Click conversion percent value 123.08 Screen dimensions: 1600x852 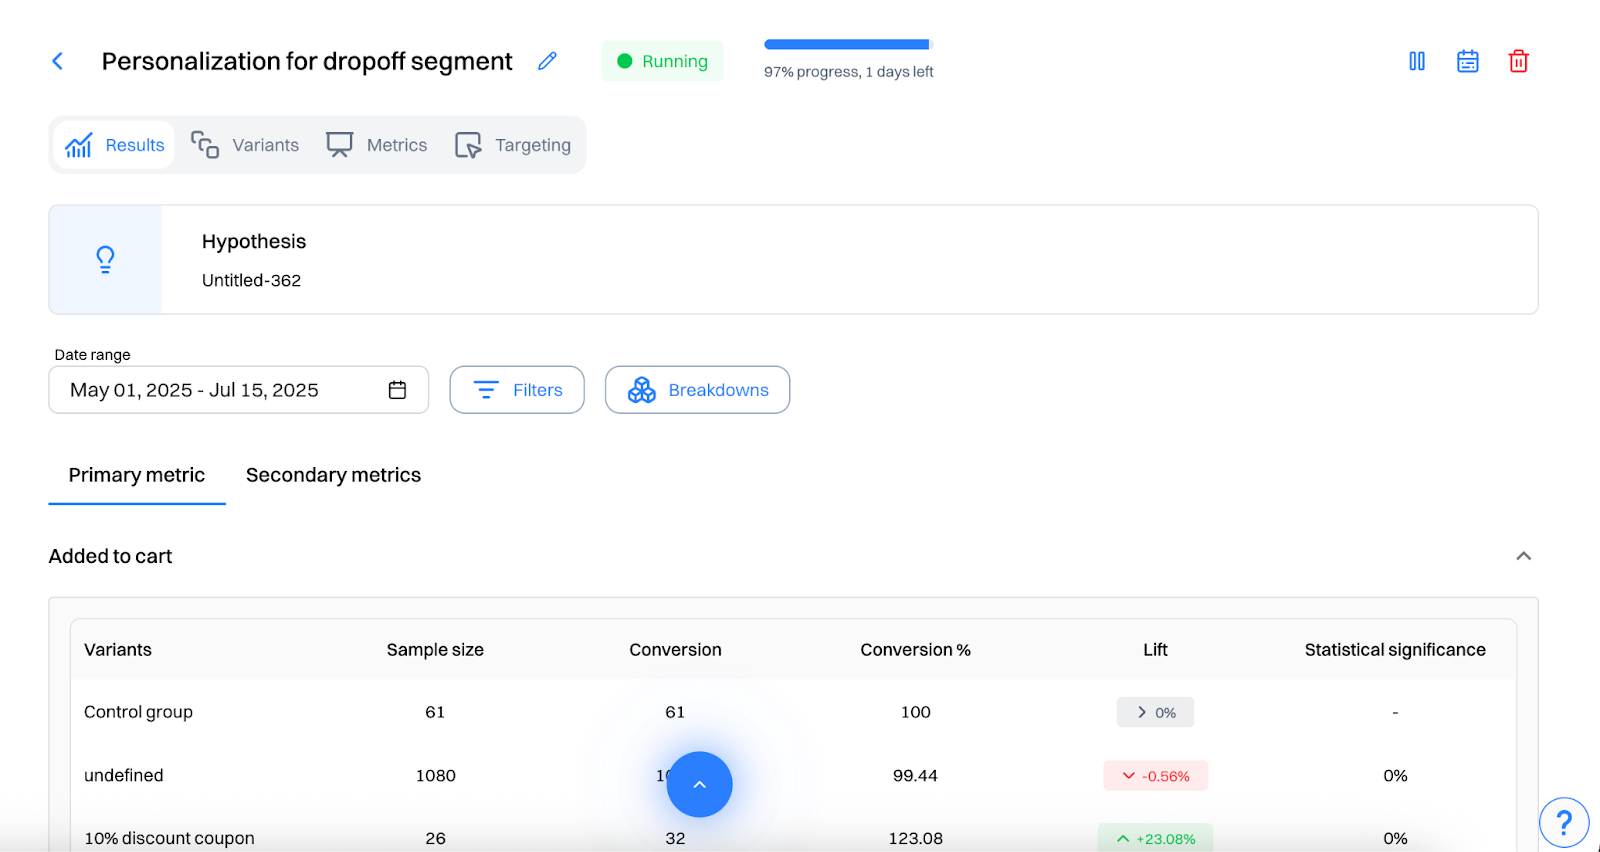(915, 838)
